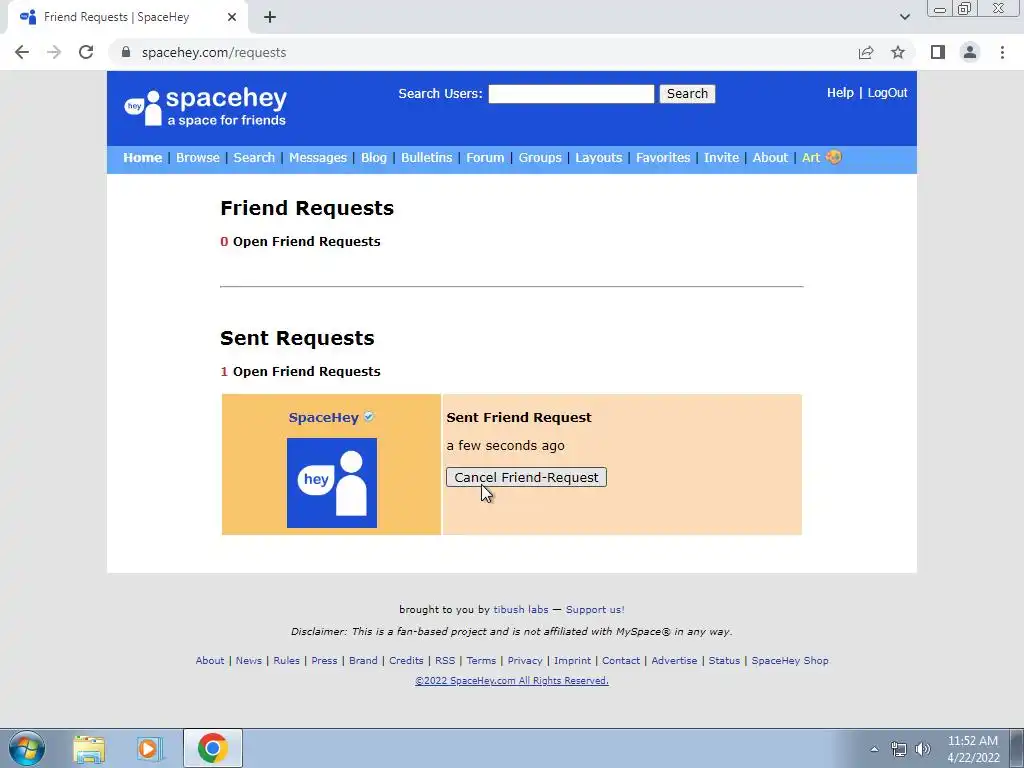Open Layouts in the nav bar

tap(599, 157)
